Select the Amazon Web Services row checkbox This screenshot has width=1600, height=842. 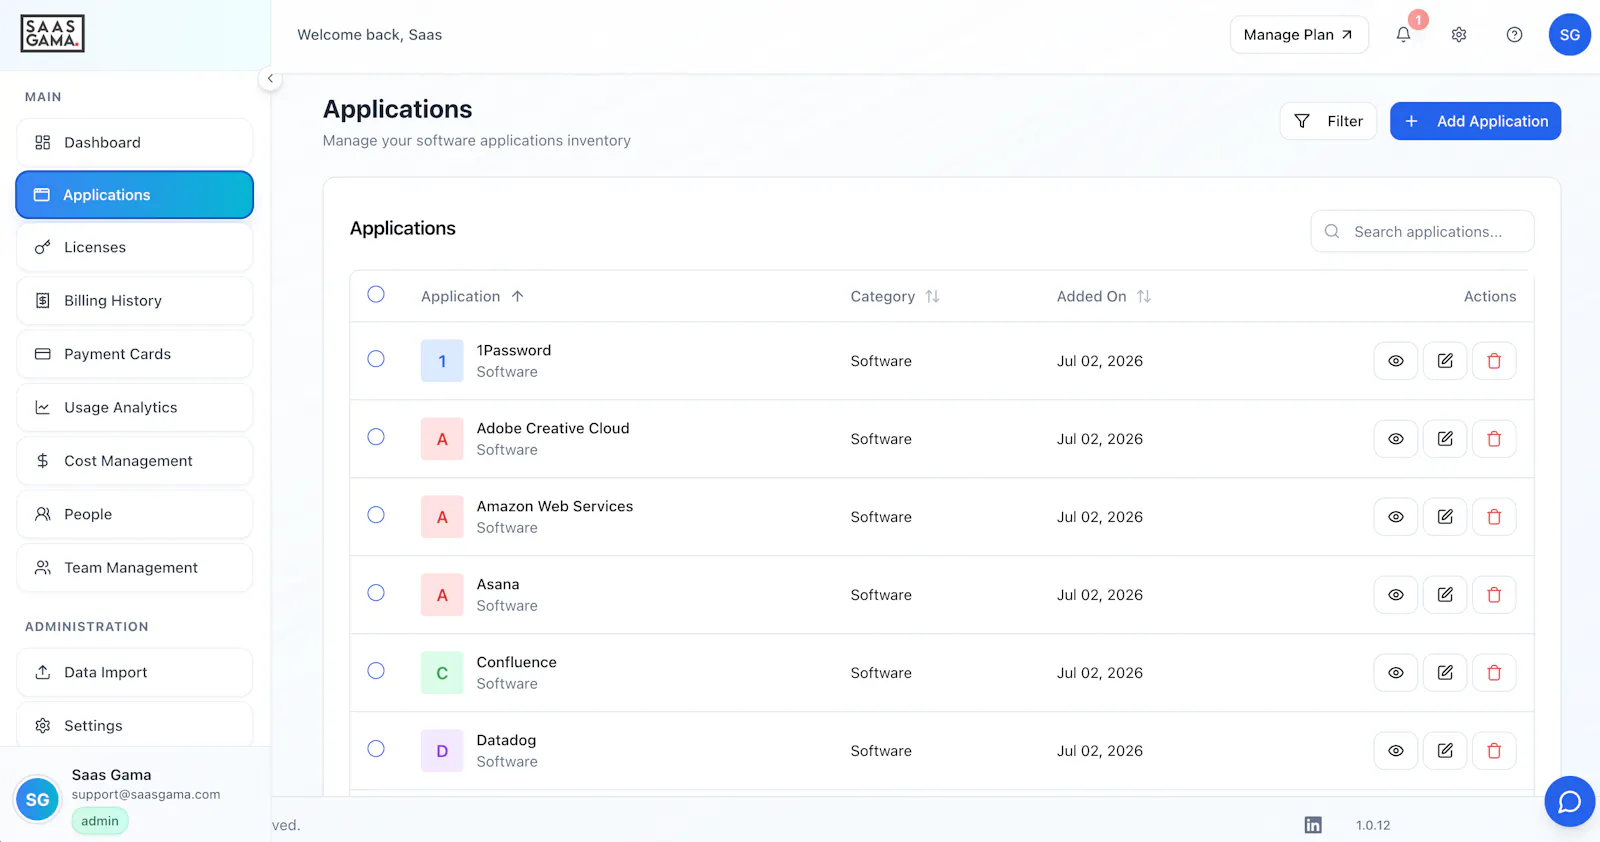[x=376, y=515]
